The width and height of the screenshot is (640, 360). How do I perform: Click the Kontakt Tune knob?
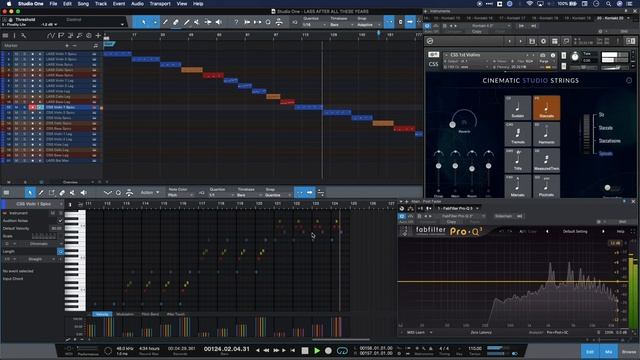coord(575,57)
